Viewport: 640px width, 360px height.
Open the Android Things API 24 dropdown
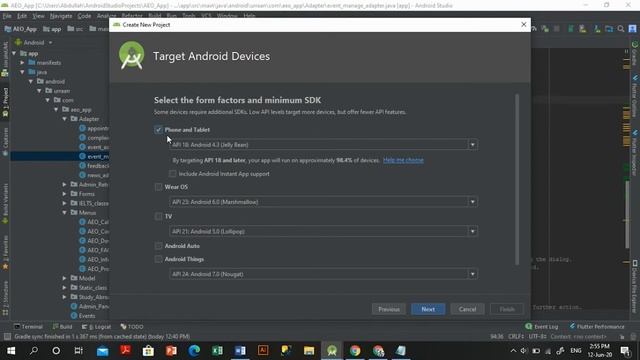point(323,274)
